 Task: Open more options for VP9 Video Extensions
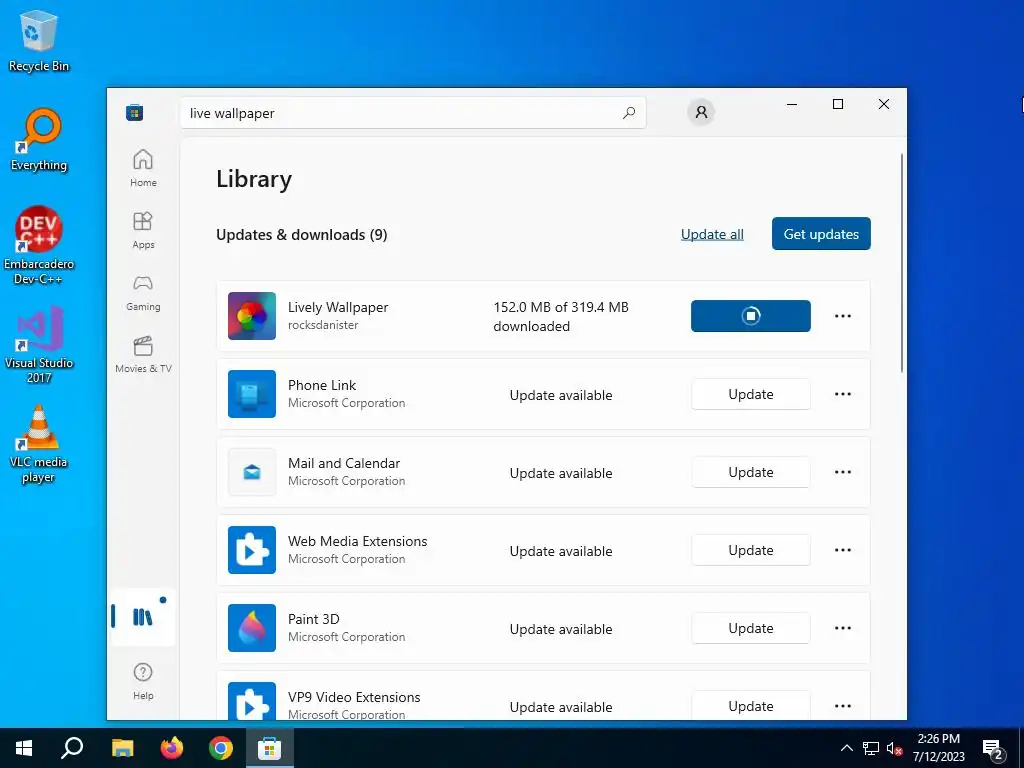[x=842, y=706]
